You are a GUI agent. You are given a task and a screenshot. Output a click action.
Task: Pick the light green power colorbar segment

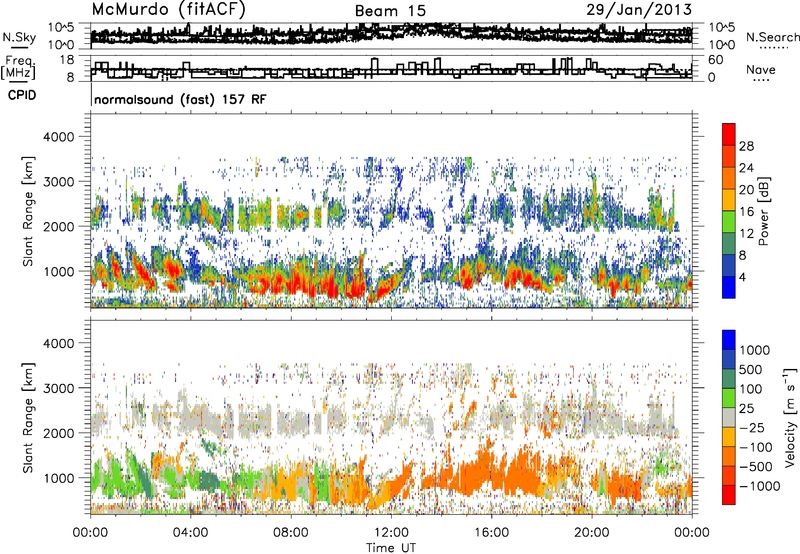tap(729, 222)
